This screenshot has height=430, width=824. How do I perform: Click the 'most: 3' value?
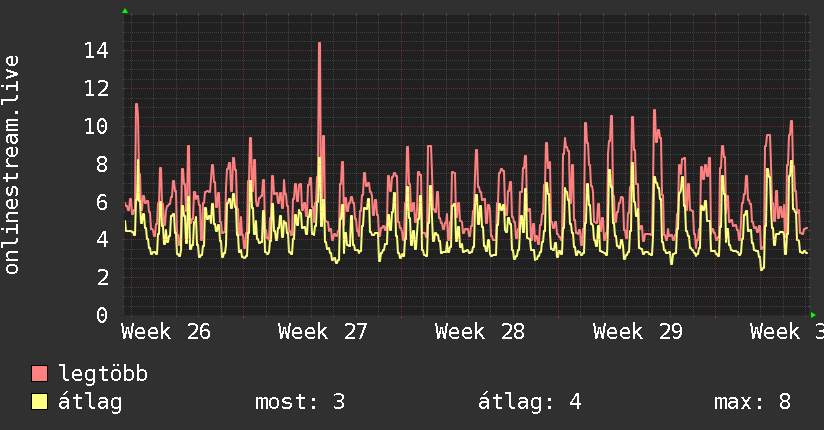[x=300, y=402]
